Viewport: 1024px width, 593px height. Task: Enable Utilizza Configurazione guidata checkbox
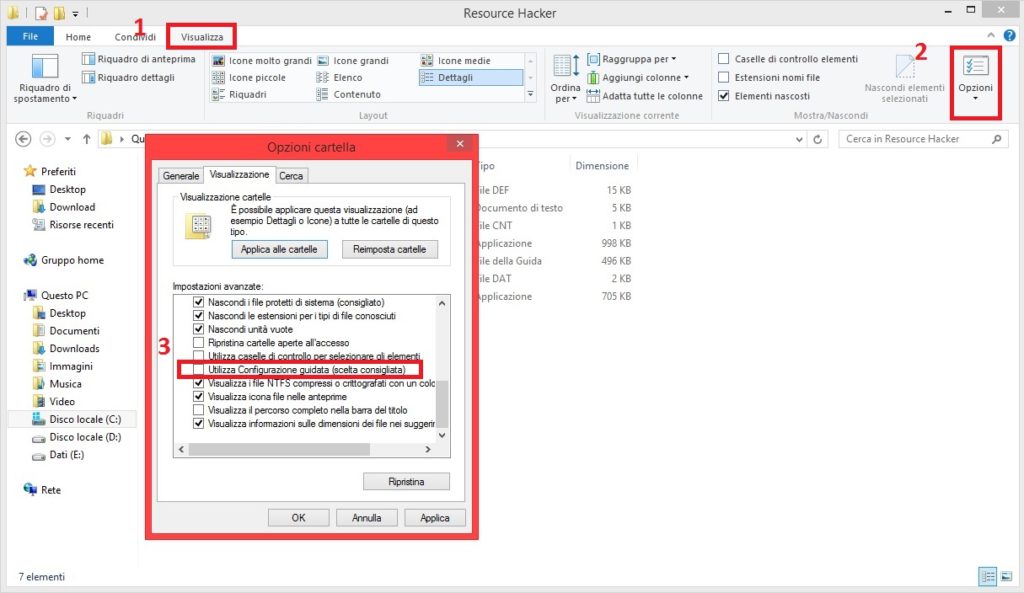pos(198,370)
